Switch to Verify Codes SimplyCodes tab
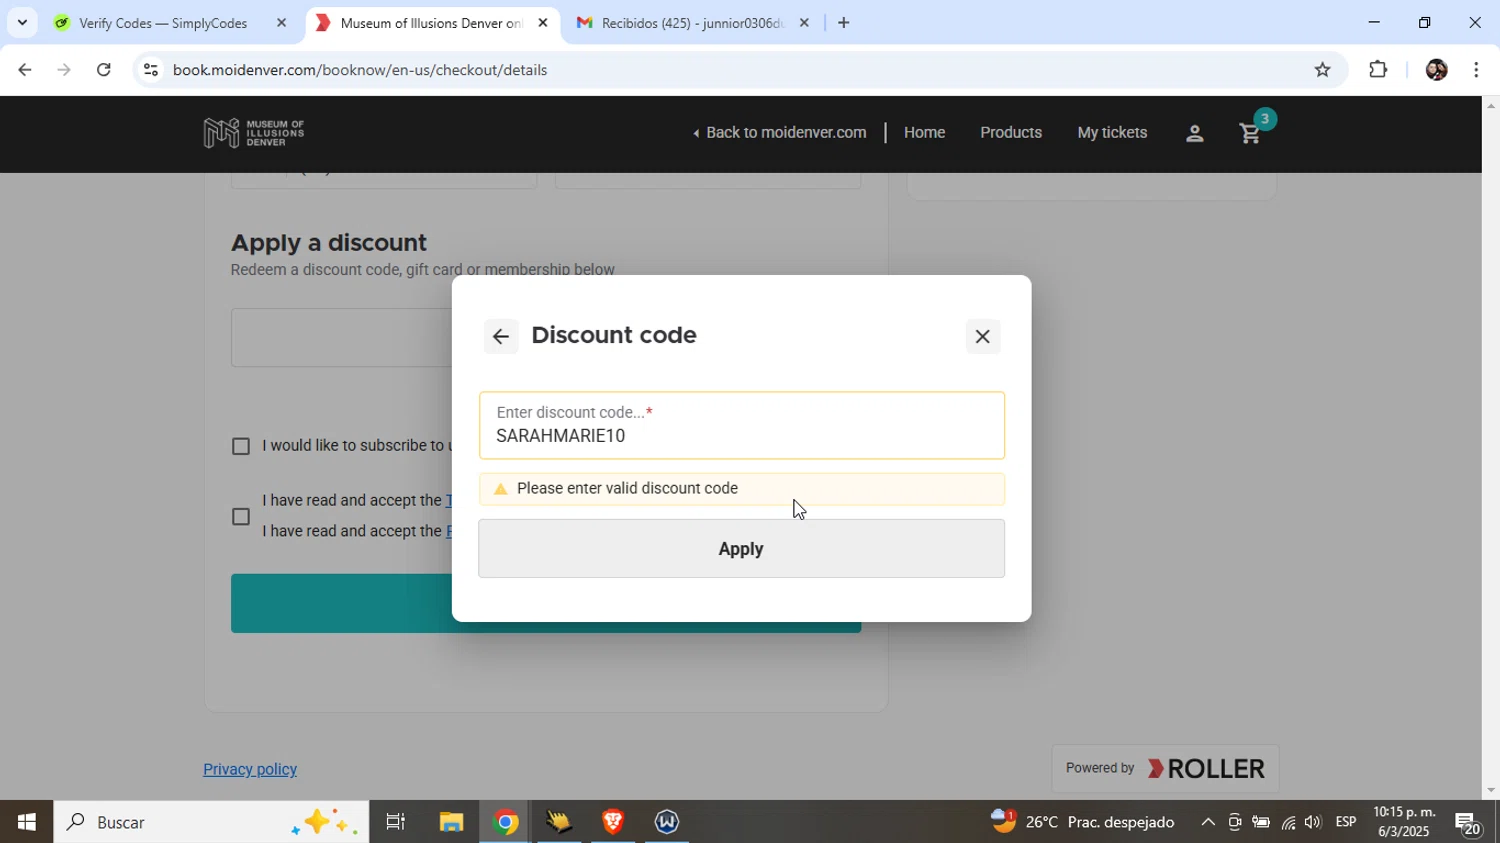Viewport: 1500px width, 843px height. pos(164,22)
